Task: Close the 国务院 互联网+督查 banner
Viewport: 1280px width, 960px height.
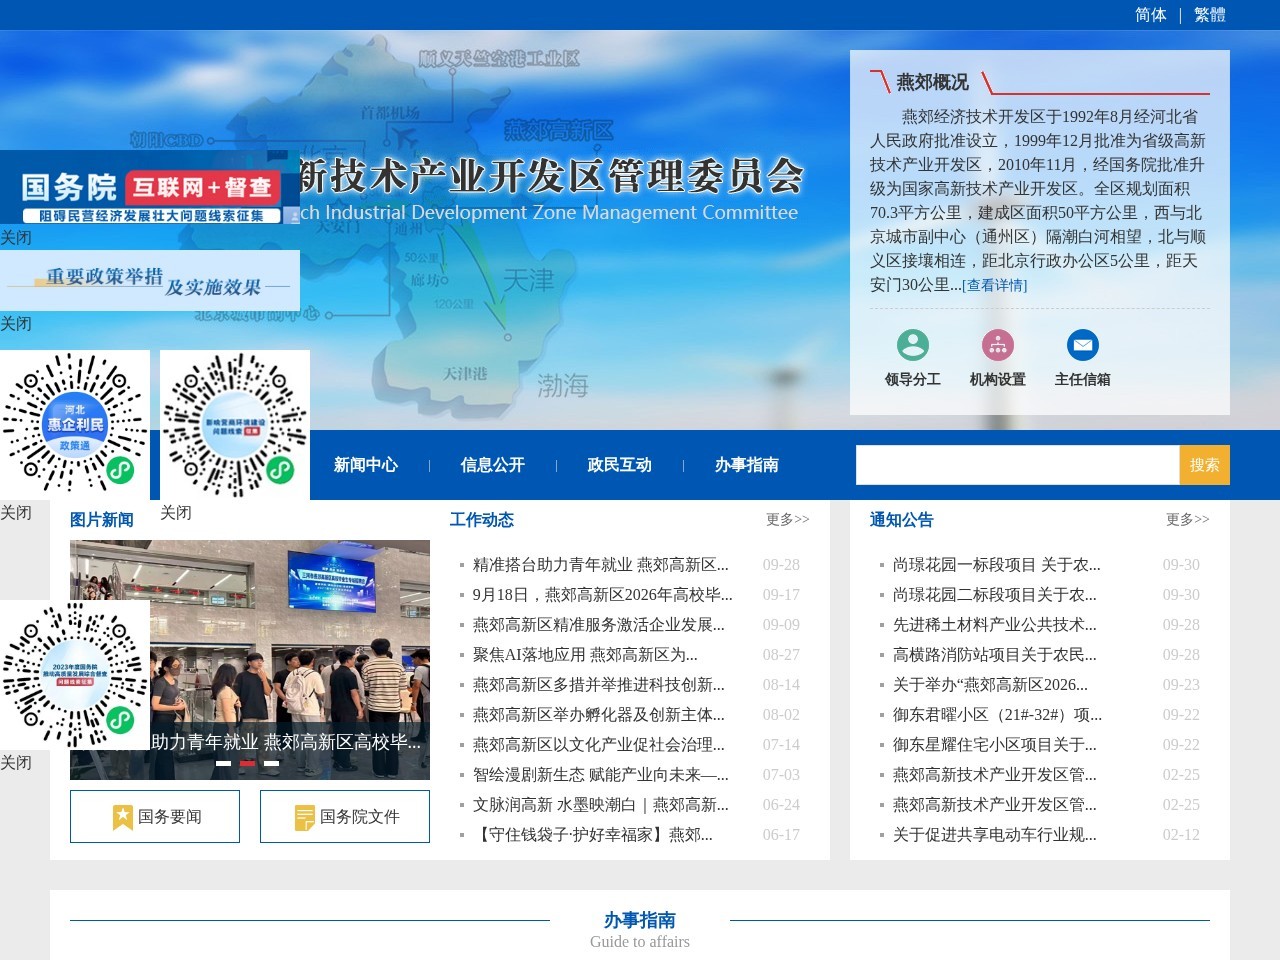Action: click(x=16, y=238)
